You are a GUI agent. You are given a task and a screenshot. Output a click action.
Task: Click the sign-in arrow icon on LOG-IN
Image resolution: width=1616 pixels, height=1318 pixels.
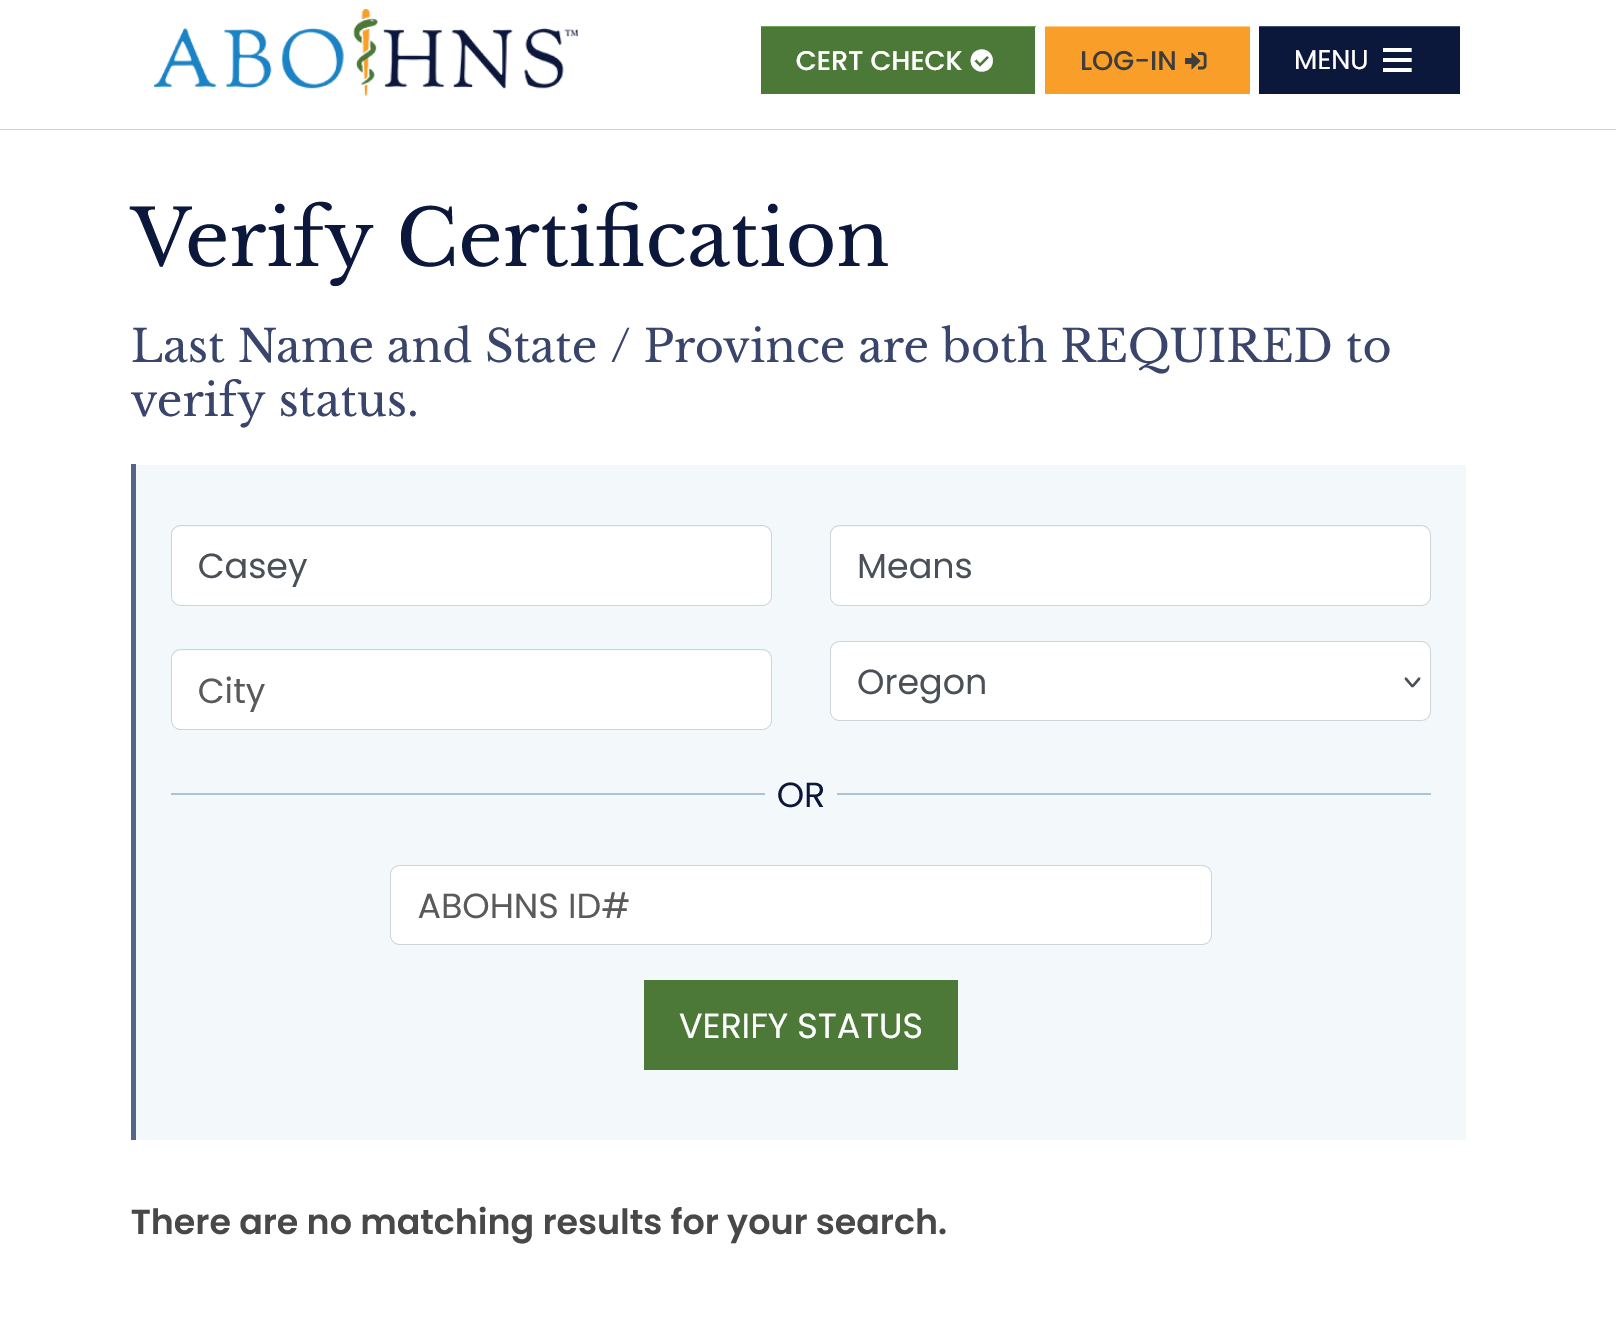(1196, 61)
